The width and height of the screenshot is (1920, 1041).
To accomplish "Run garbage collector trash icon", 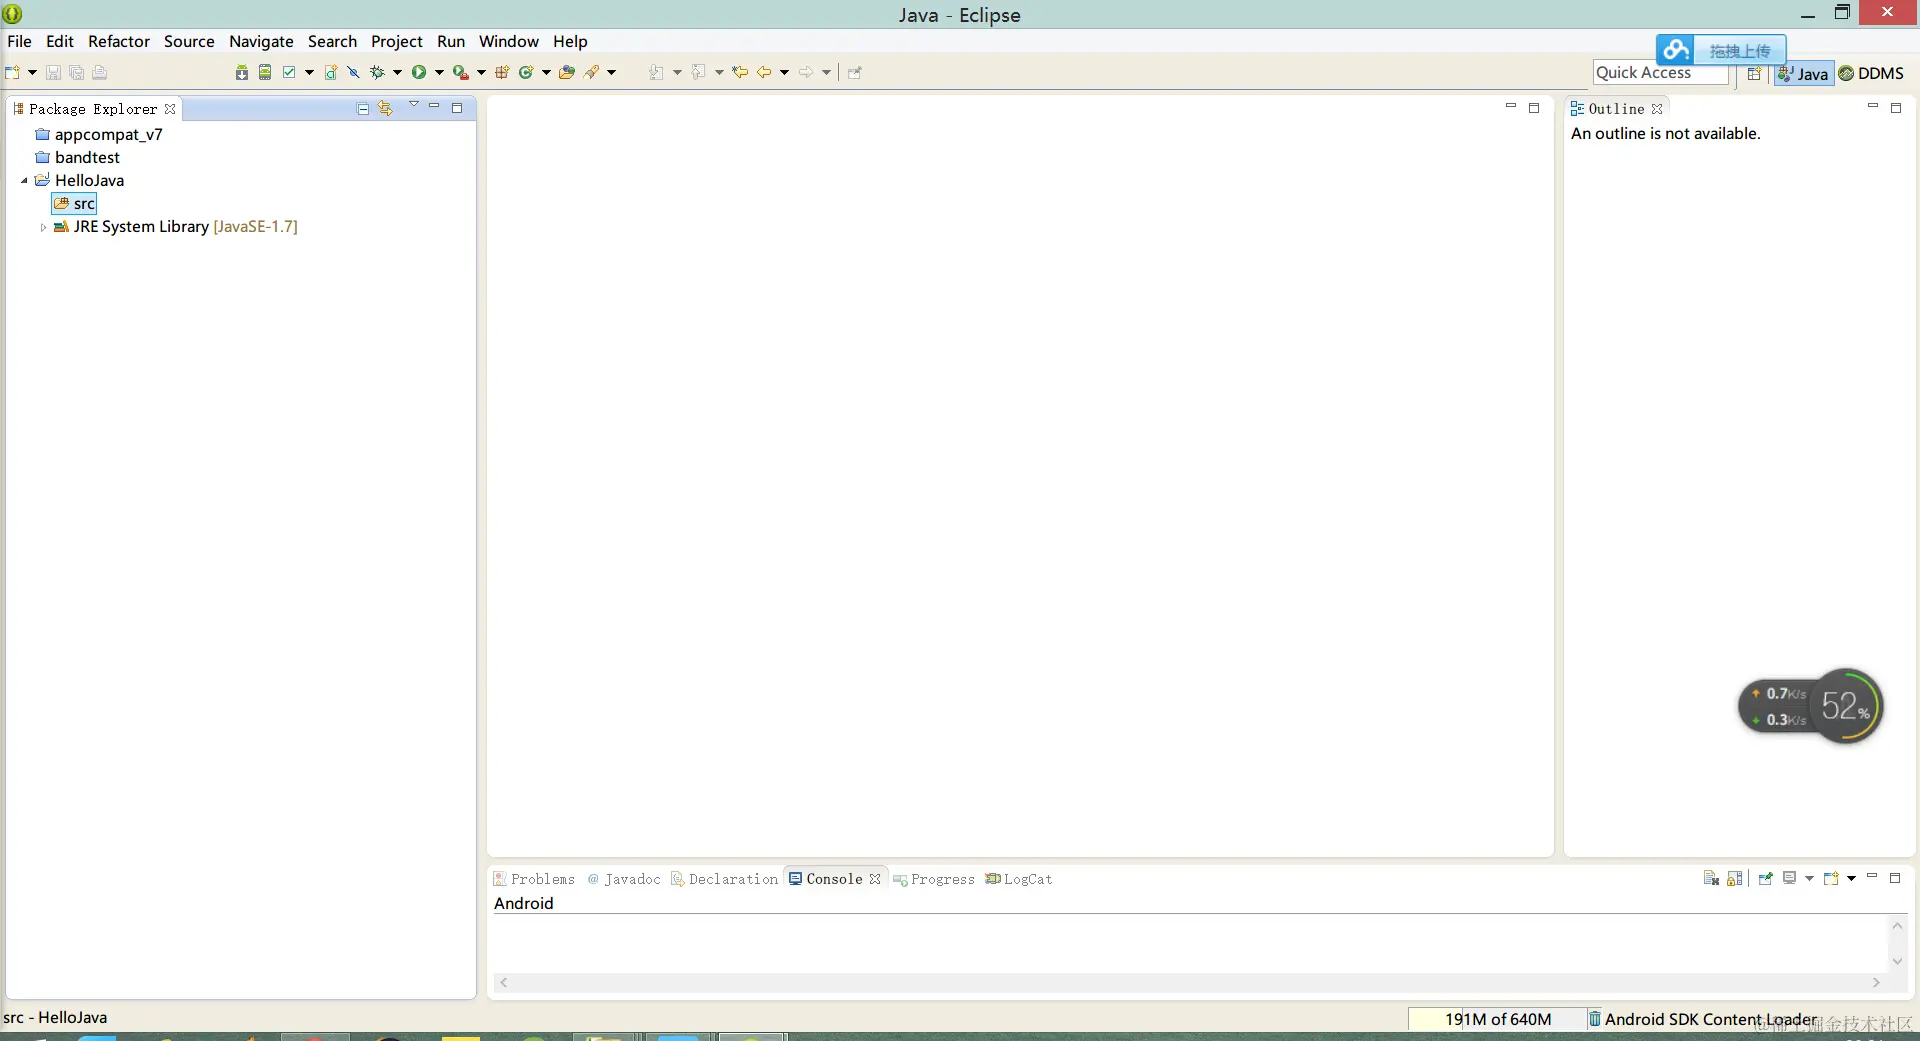I will point(1595,1019).
